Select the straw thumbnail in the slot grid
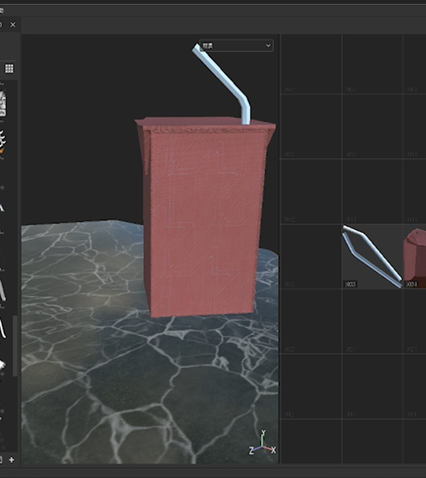Viewport: 426px width, 478px height. coord(372,256)
